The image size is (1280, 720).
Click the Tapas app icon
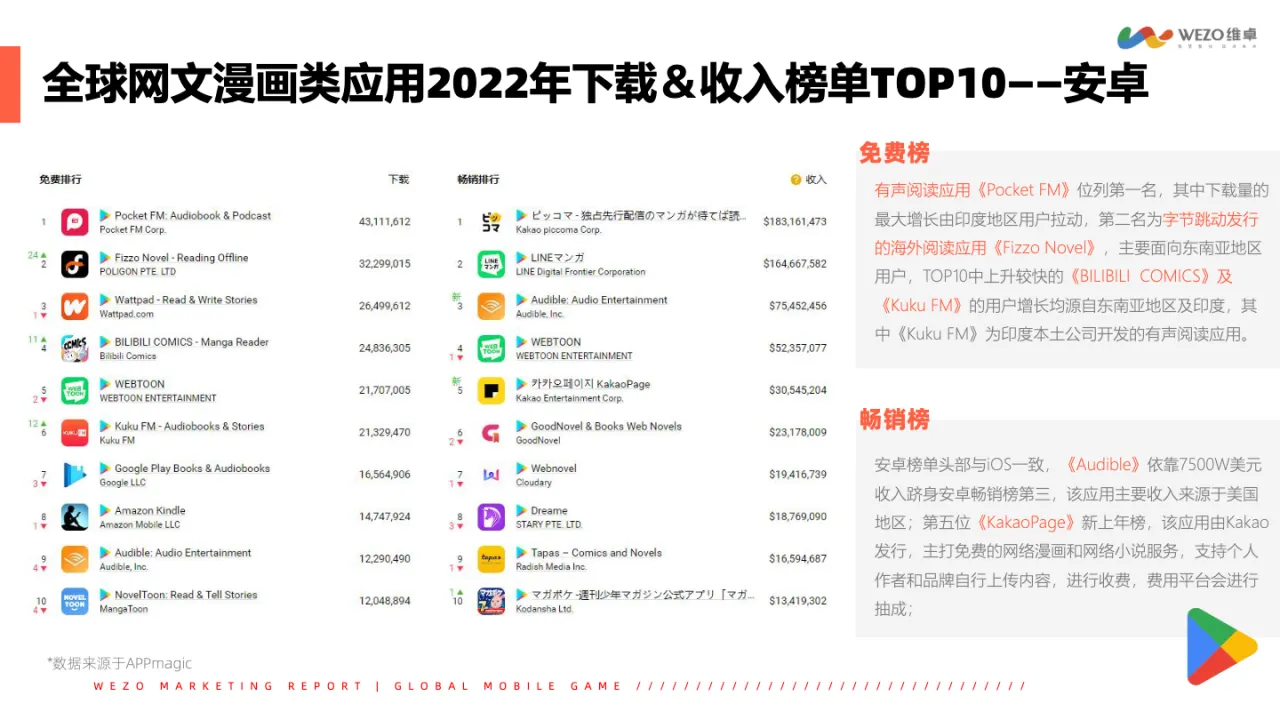click(x=491, y=559)
